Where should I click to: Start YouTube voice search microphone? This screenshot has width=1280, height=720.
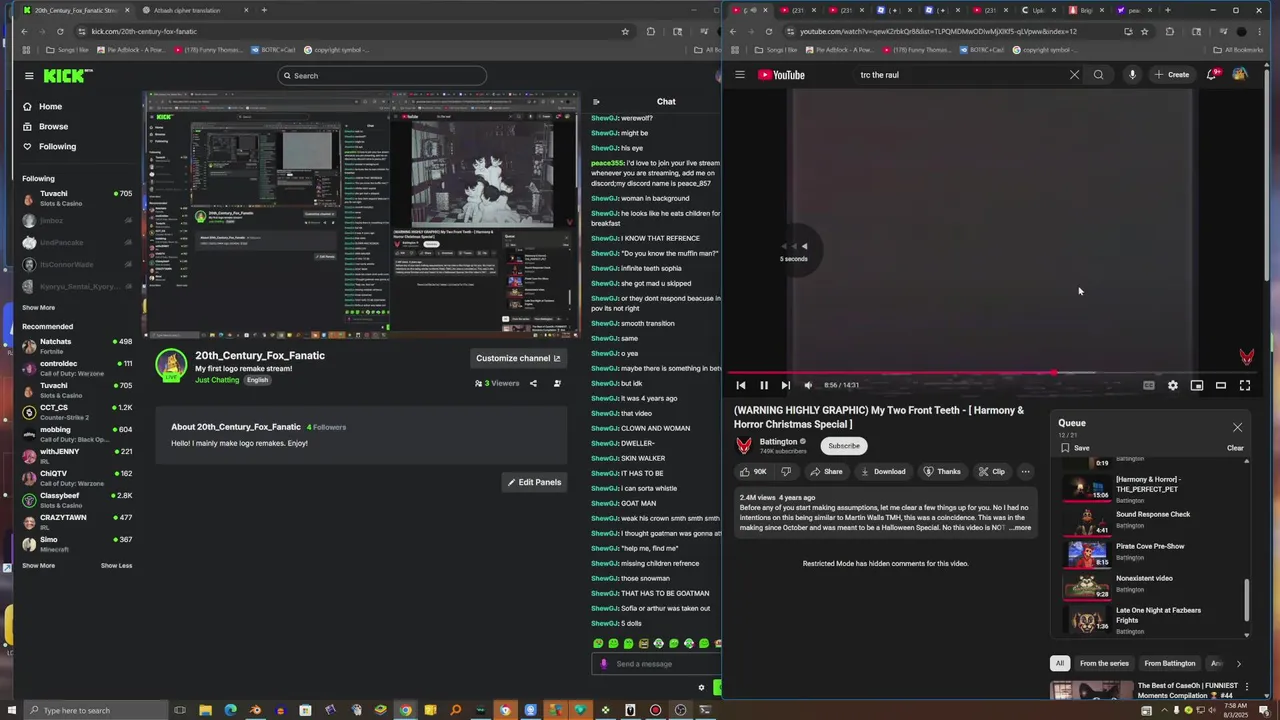pos(1132,75)
